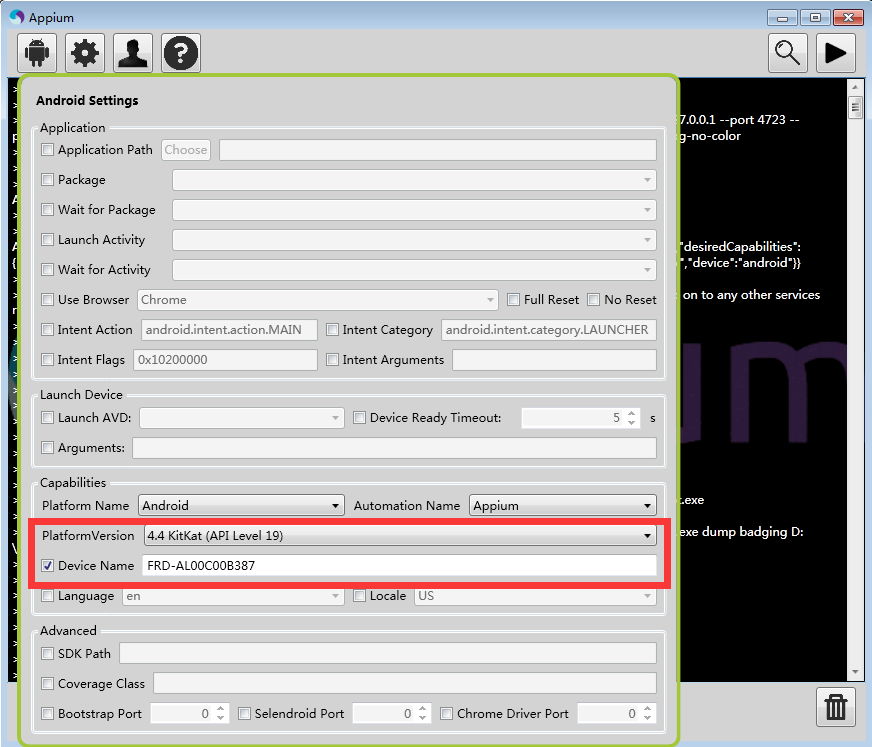Click the log scrollbar thumb
Screen dimensions: 872x747
coord(855,107)
